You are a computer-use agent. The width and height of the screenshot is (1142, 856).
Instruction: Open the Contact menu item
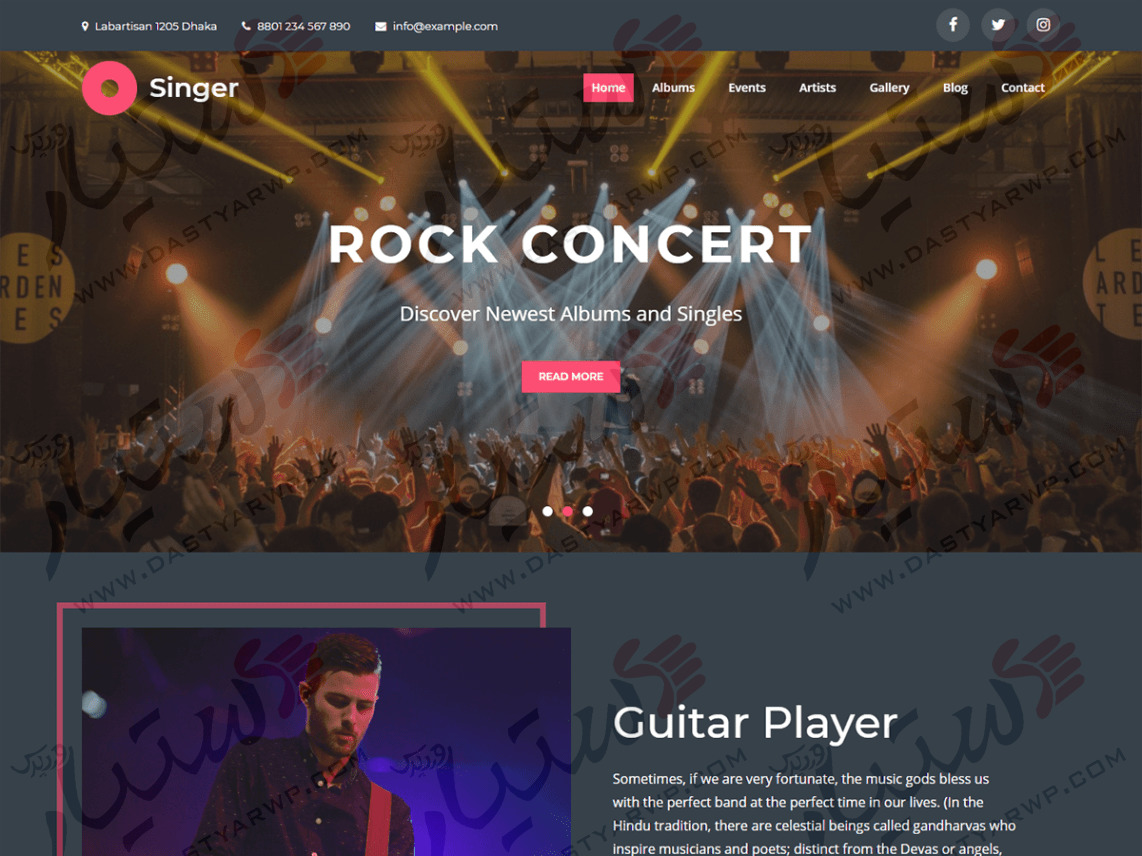[1023, 87]
